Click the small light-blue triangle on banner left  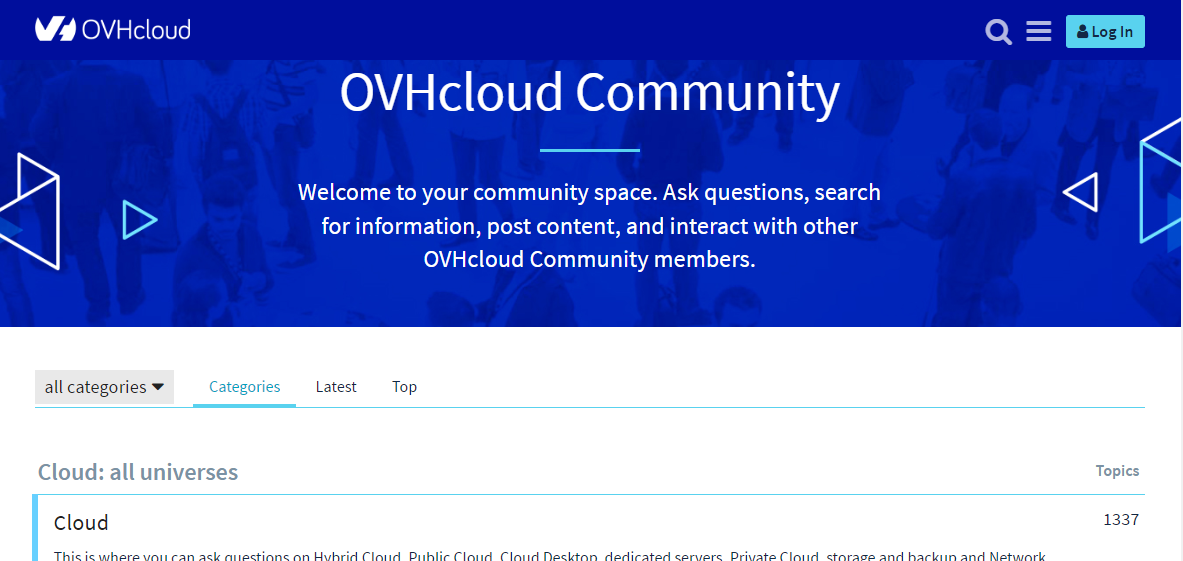pyautogui.click(x=139, y=220)
